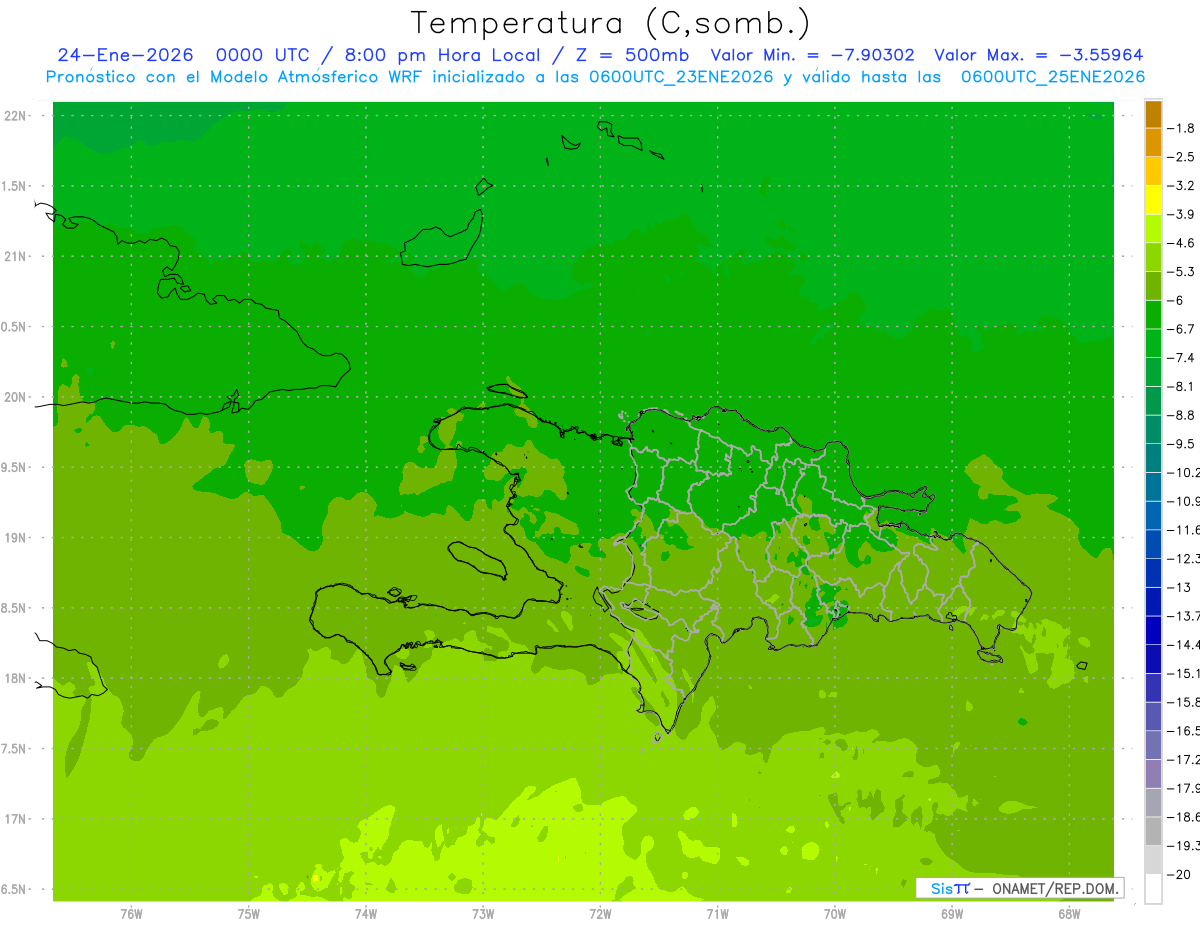Click the pressure level 'Z = 500mb'
1200x927 pixels.
[x=632, y=55]
